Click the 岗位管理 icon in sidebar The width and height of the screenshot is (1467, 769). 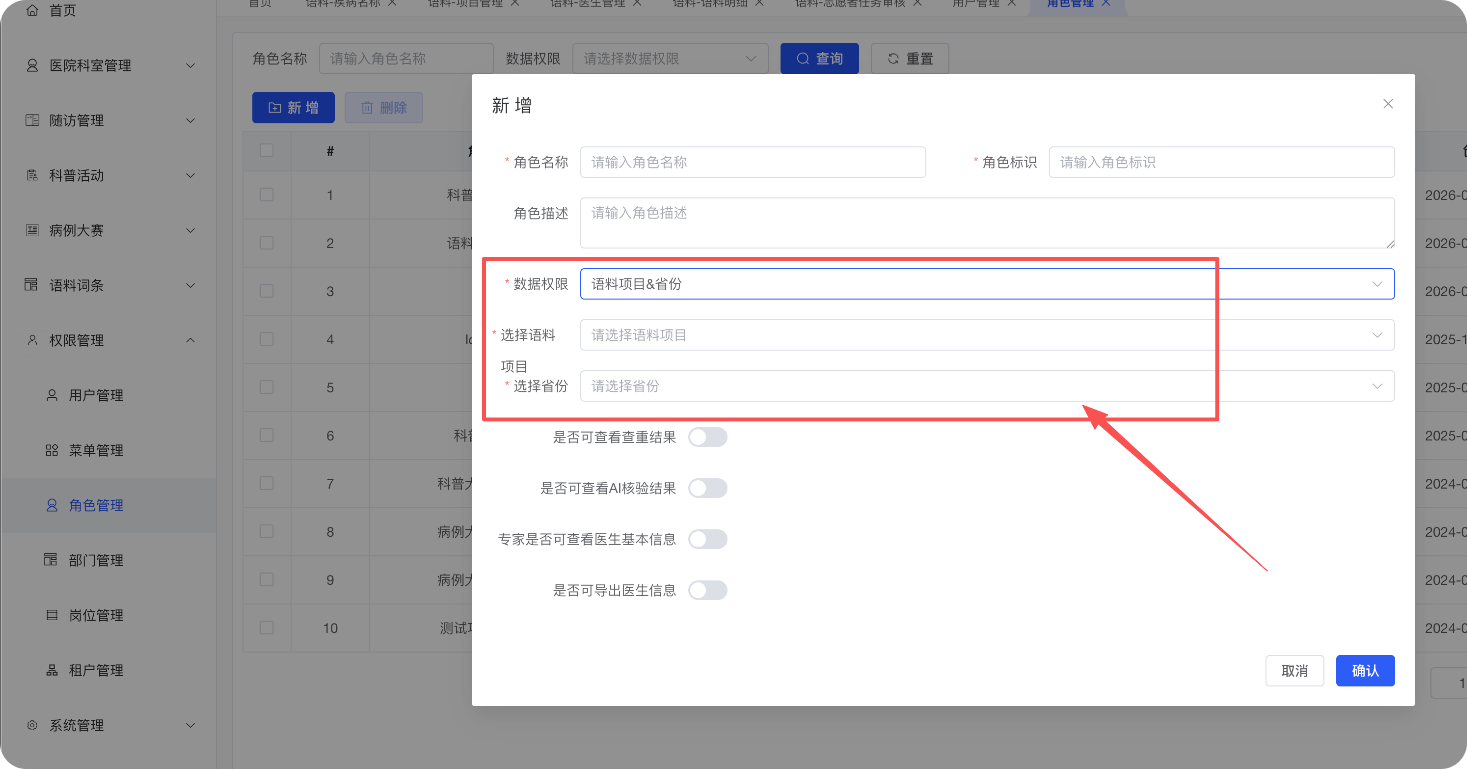(x=52, y=615)
